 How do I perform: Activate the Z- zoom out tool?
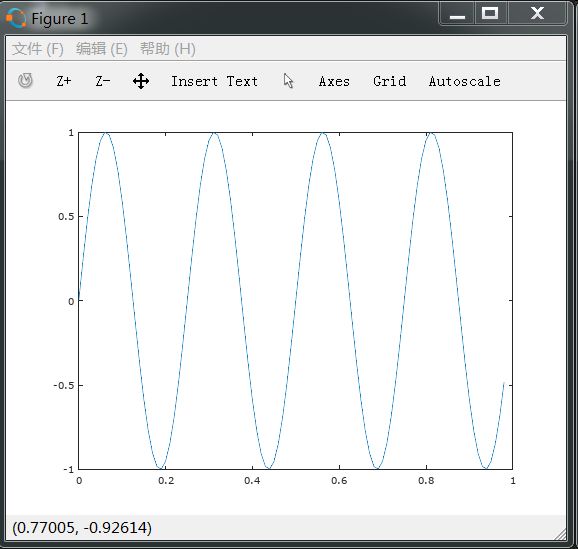102,81
